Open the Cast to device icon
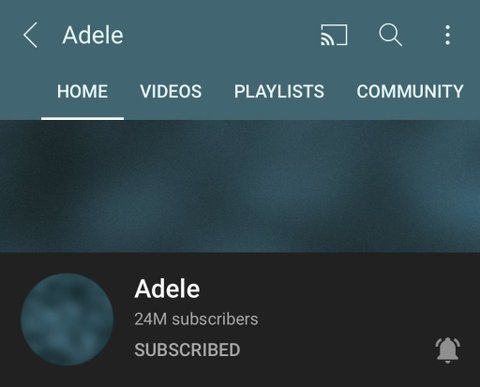480x387 pixels. point(334,35)
